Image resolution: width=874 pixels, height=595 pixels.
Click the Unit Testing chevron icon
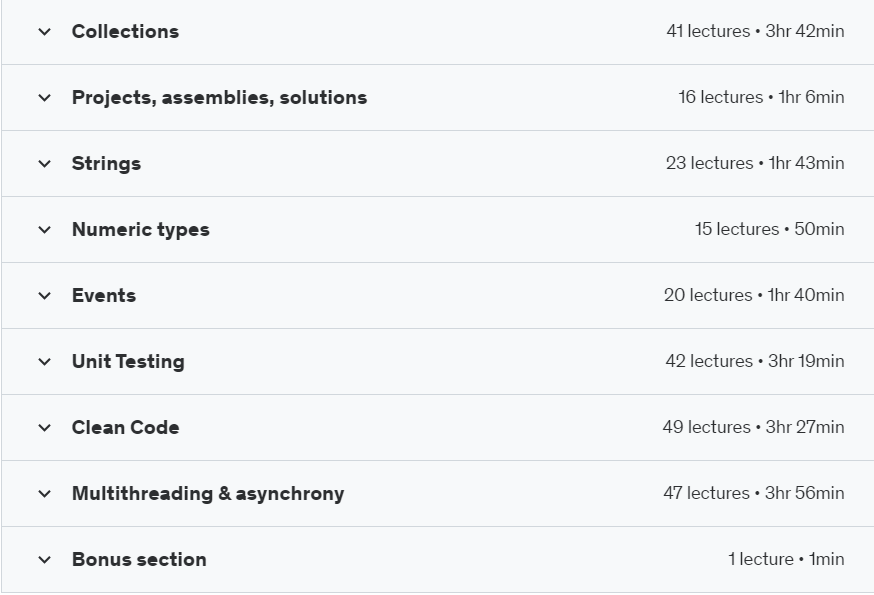[x=44, y=362]
